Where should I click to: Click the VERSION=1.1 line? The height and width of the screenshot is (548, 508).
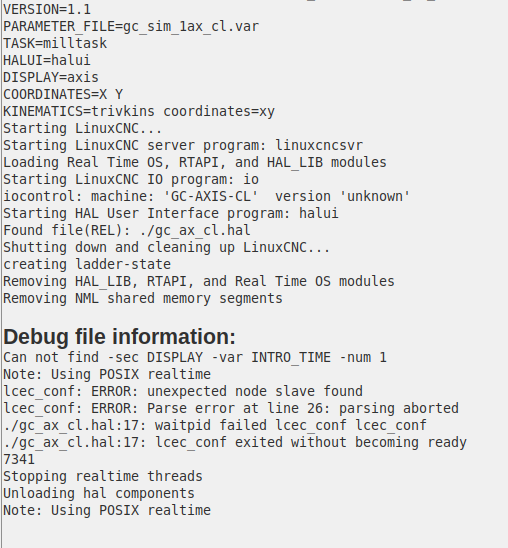click(x=47, y=9)
